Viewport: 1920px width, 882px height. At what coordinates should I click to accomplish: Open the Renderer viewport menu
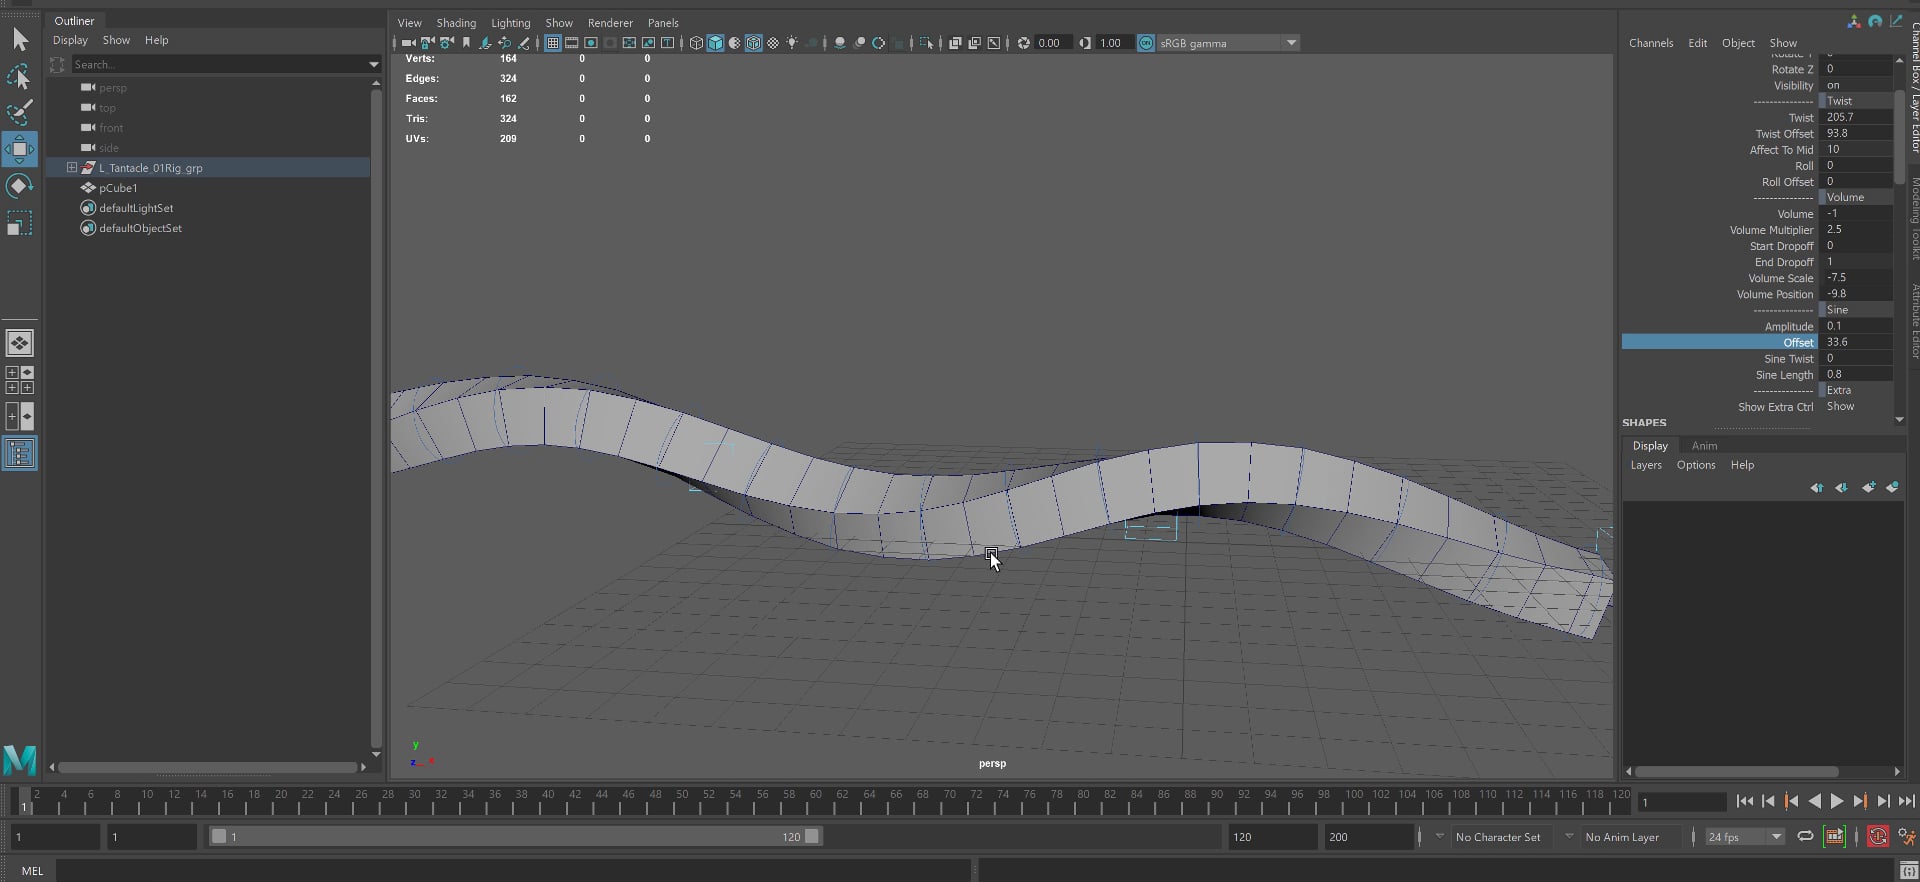click(610, 23)
